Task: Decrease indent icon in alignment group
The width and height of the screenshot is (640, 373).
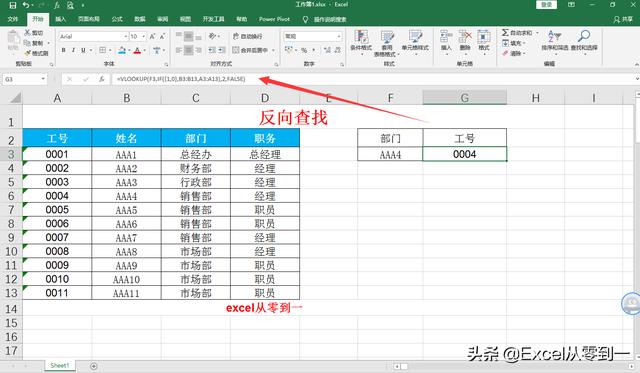Action: click(x=212, y=50)
